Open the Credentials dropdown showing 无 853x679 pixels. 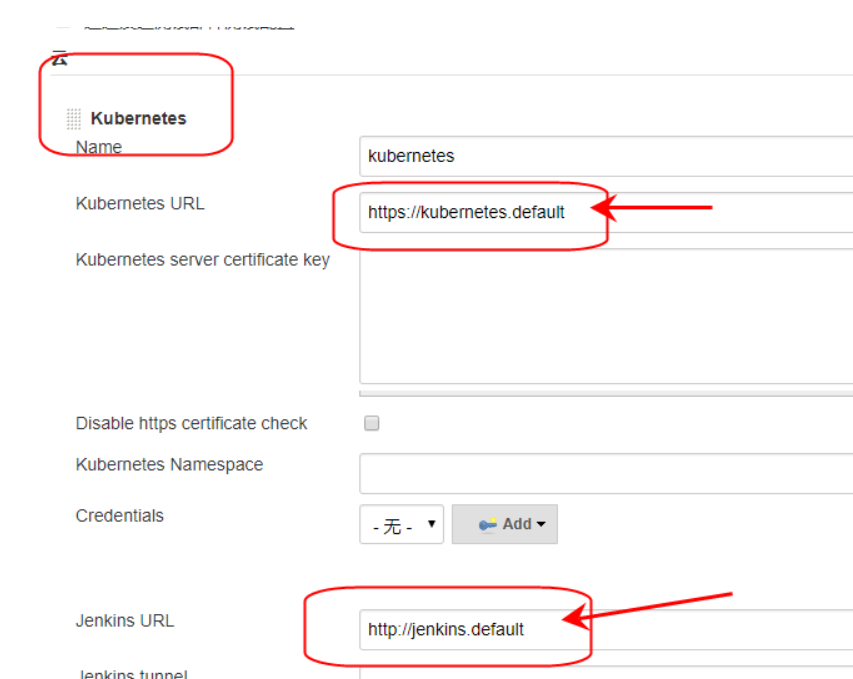pyautogui.click(x=401, y=524)
